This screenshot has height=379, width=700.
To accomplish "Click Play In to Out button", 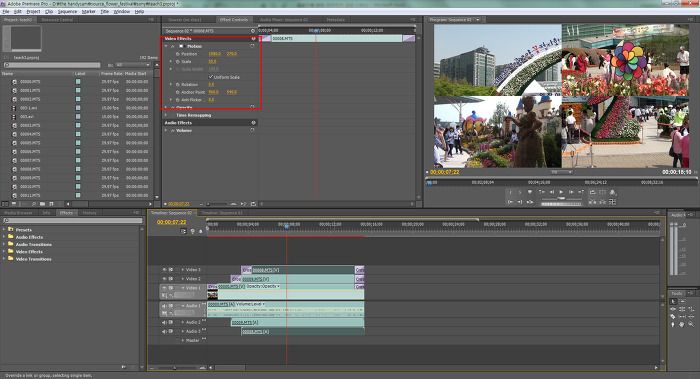I will click(x=530, y=202).
